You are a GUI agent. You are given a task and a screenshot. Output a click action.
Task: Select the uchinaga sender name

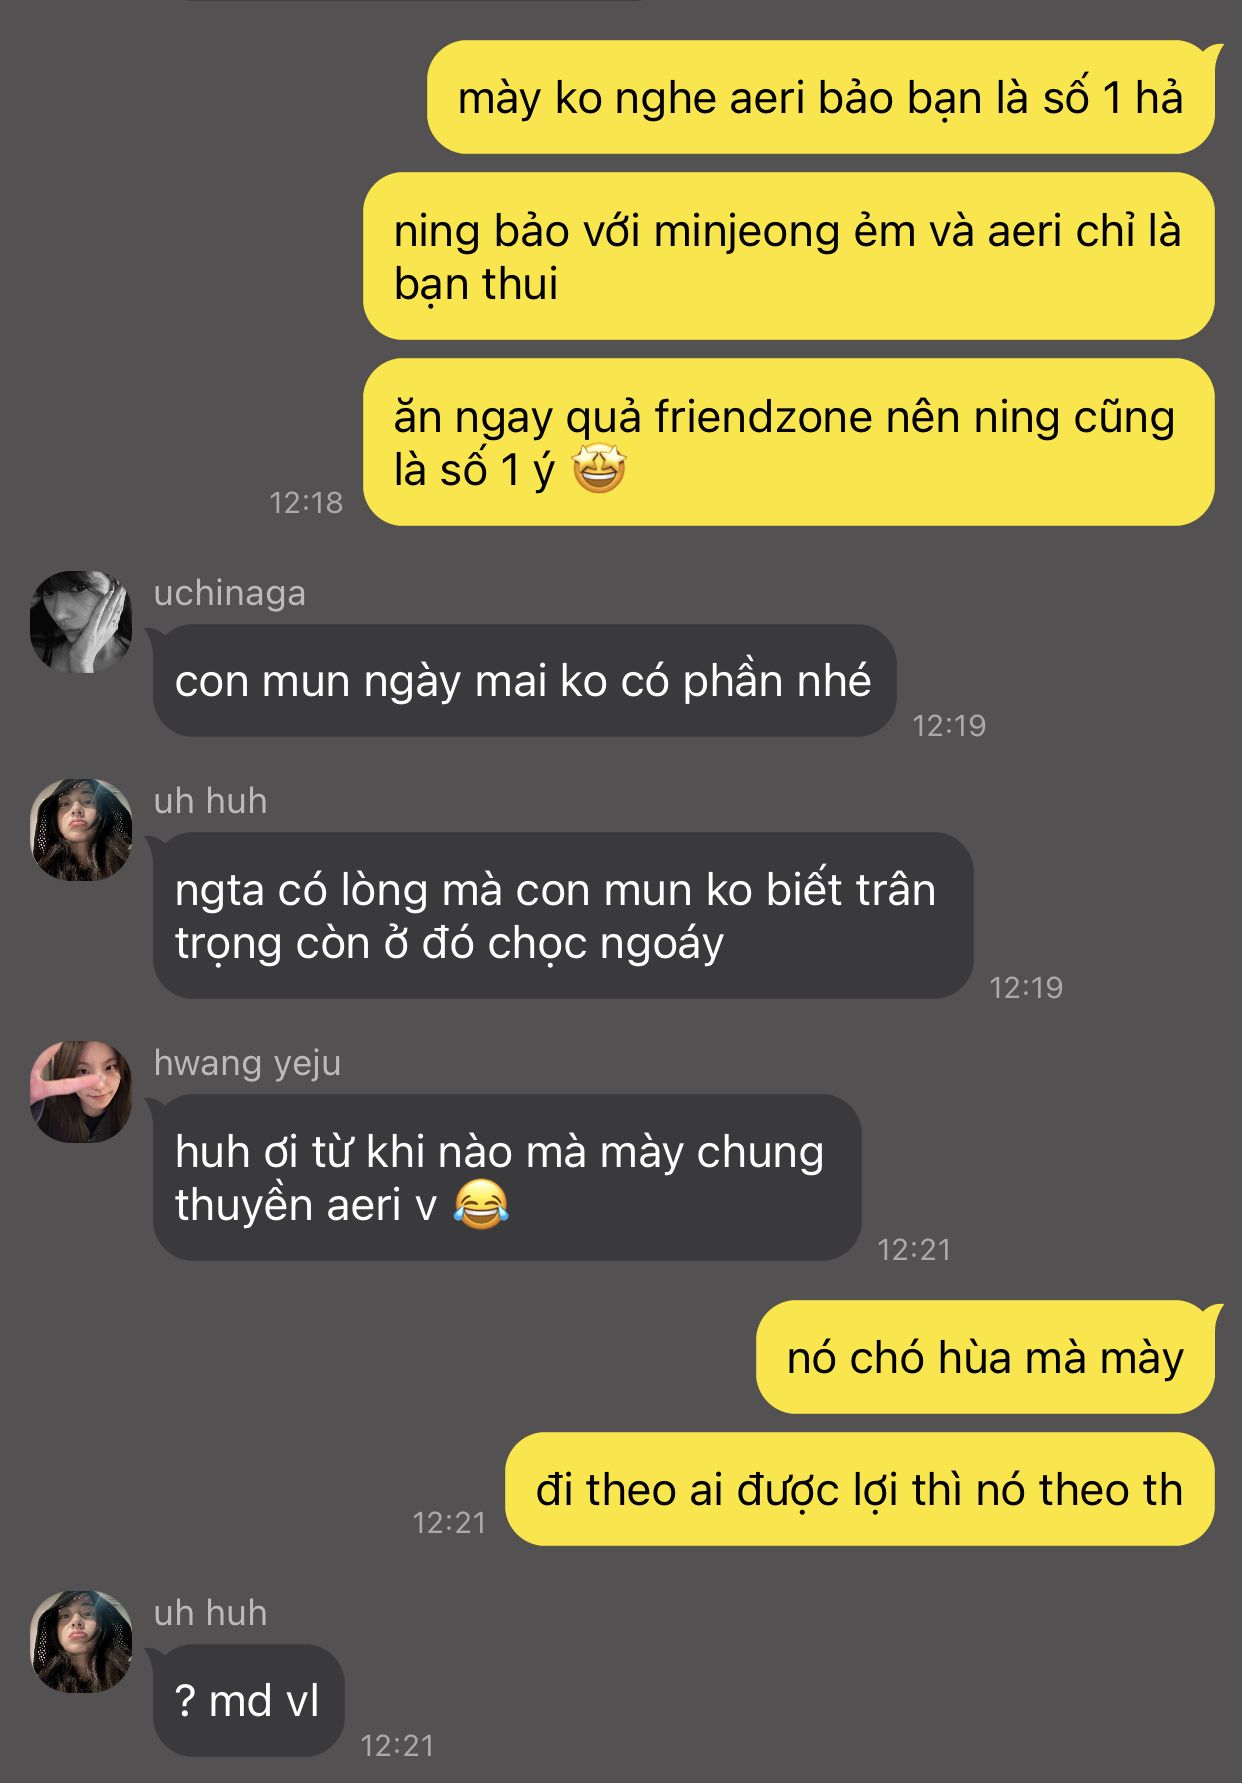point(230,593)
